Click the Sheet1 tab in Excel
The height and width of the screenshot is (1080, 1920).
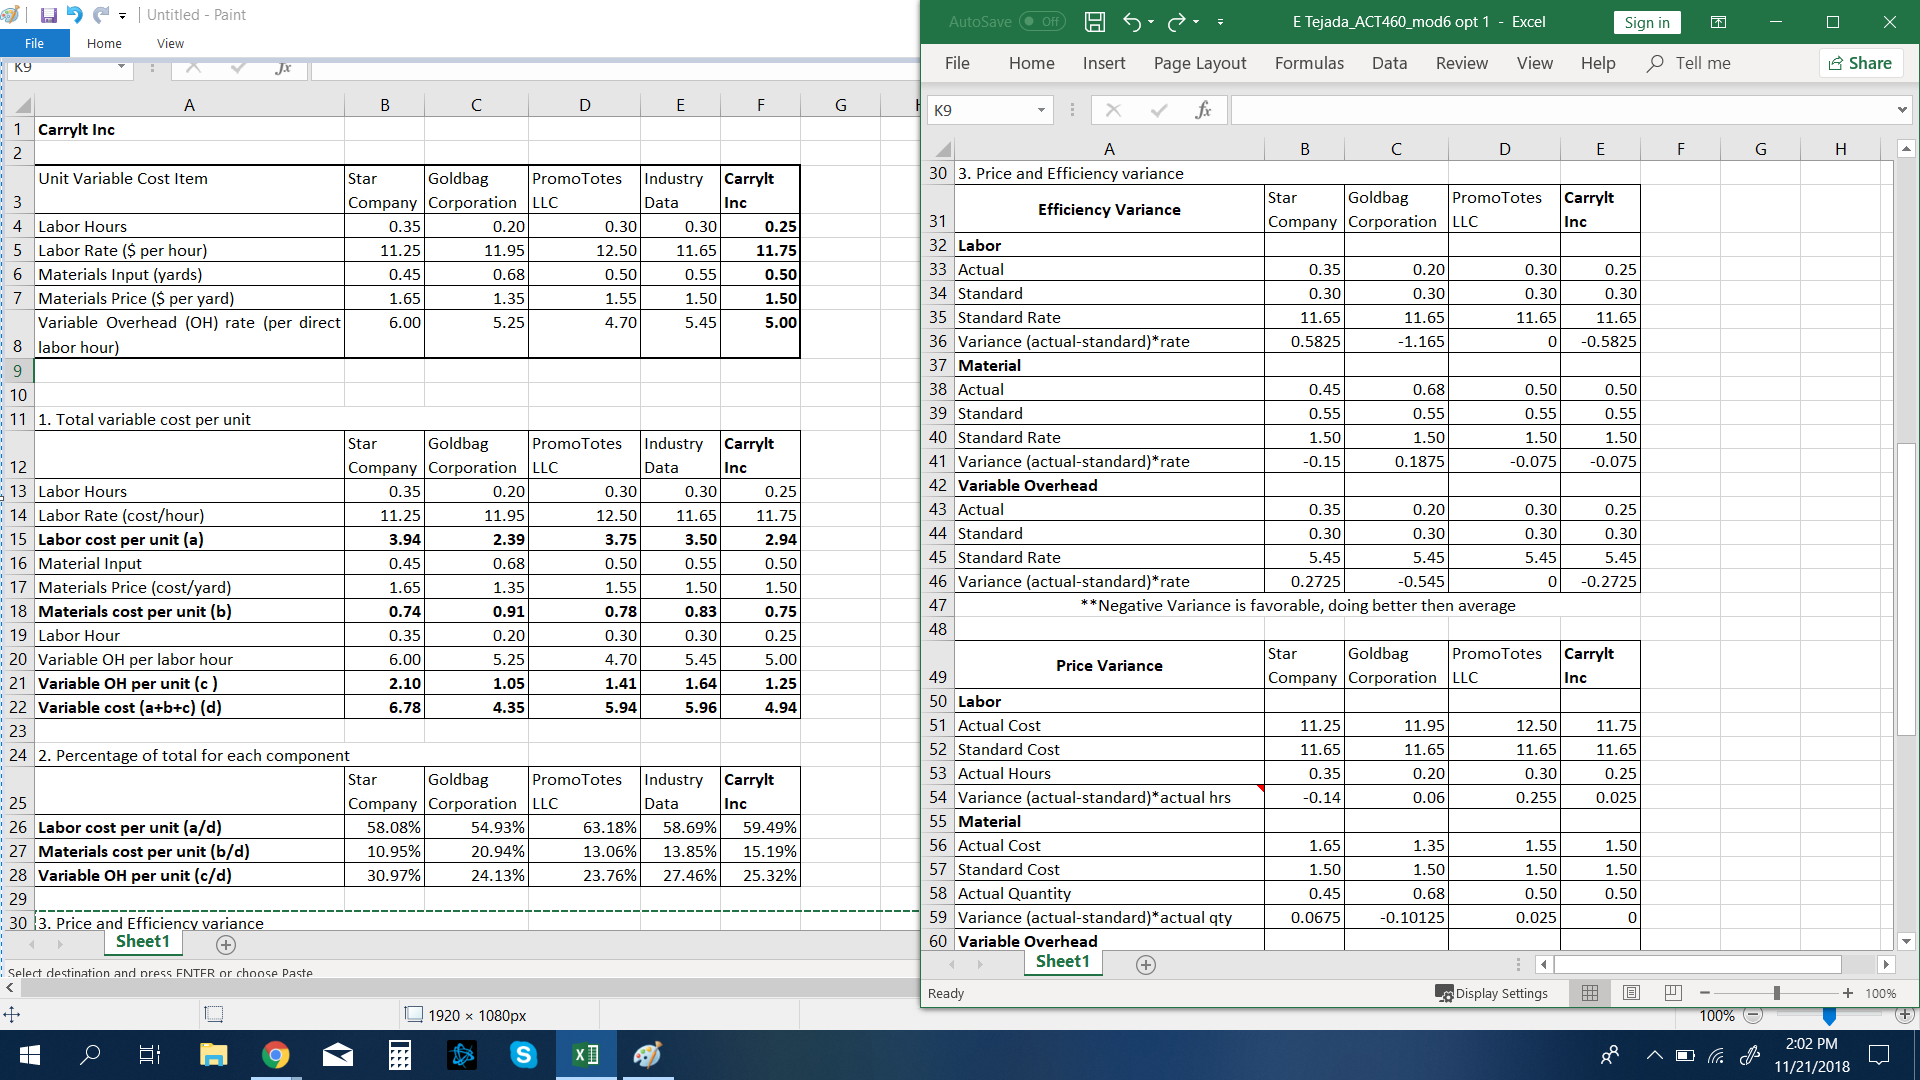tap(1062, 961)
